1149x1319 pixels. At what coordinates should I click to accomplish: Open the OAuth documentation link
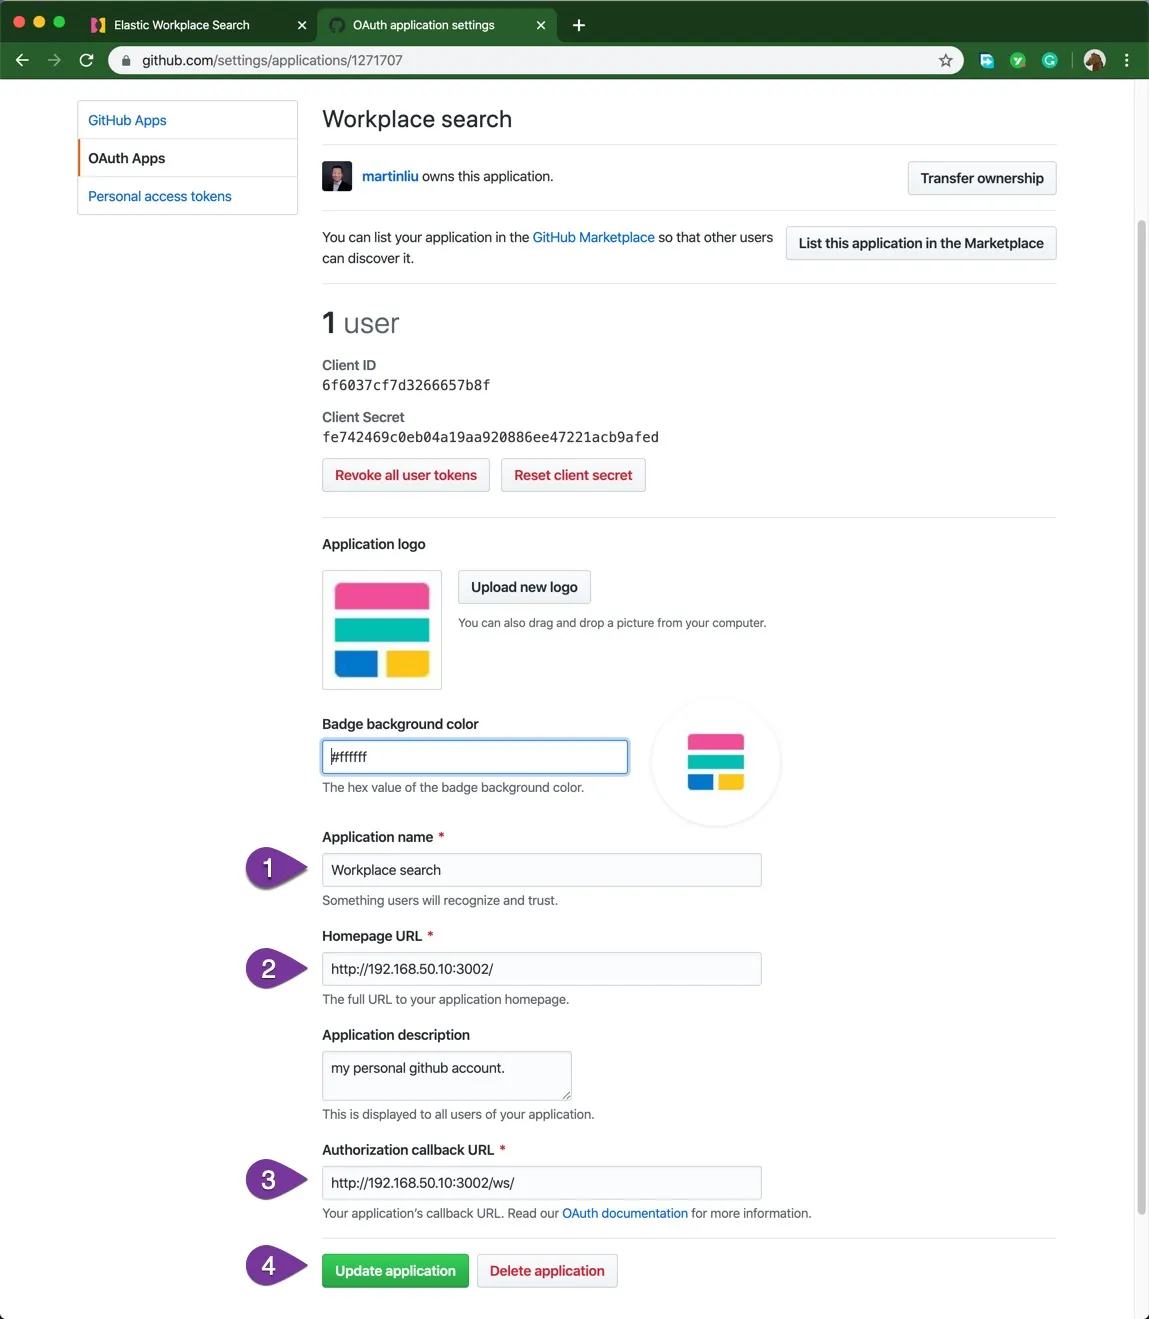point(624,1214)
